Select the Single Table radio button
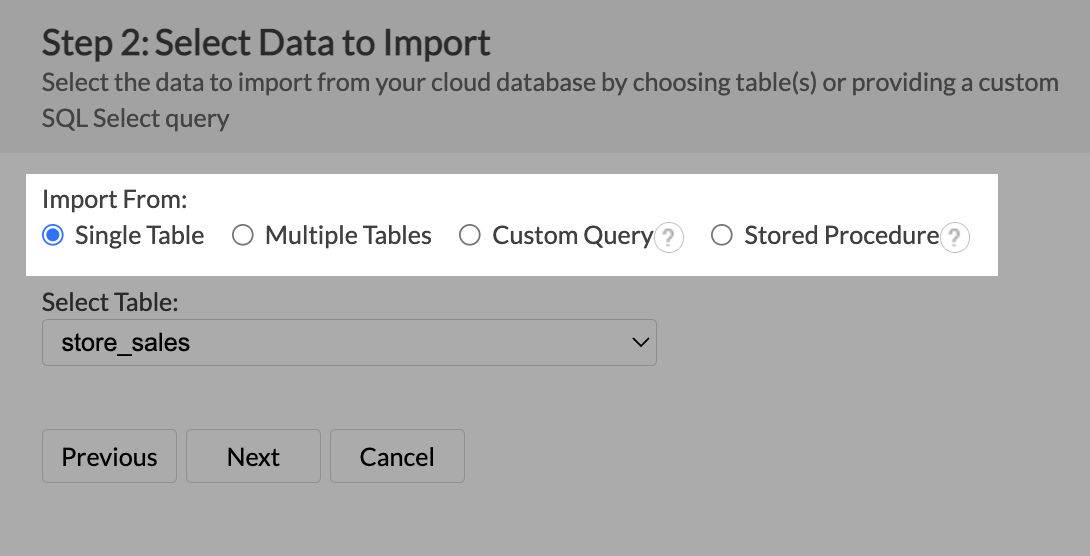Image resolution: width=1090 pixels, height=556 pixels. coord(53,235)
